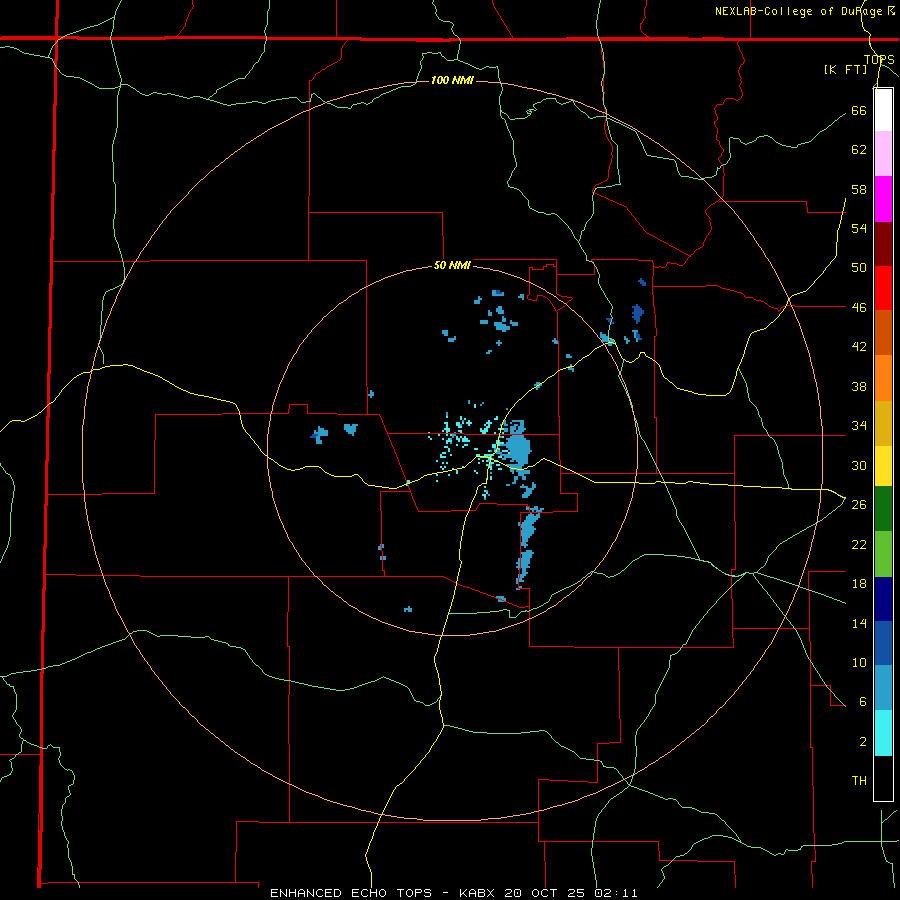Screen dimensions: 900x900
Task: Click the legend value 10
Action: [x=859, y=662]
